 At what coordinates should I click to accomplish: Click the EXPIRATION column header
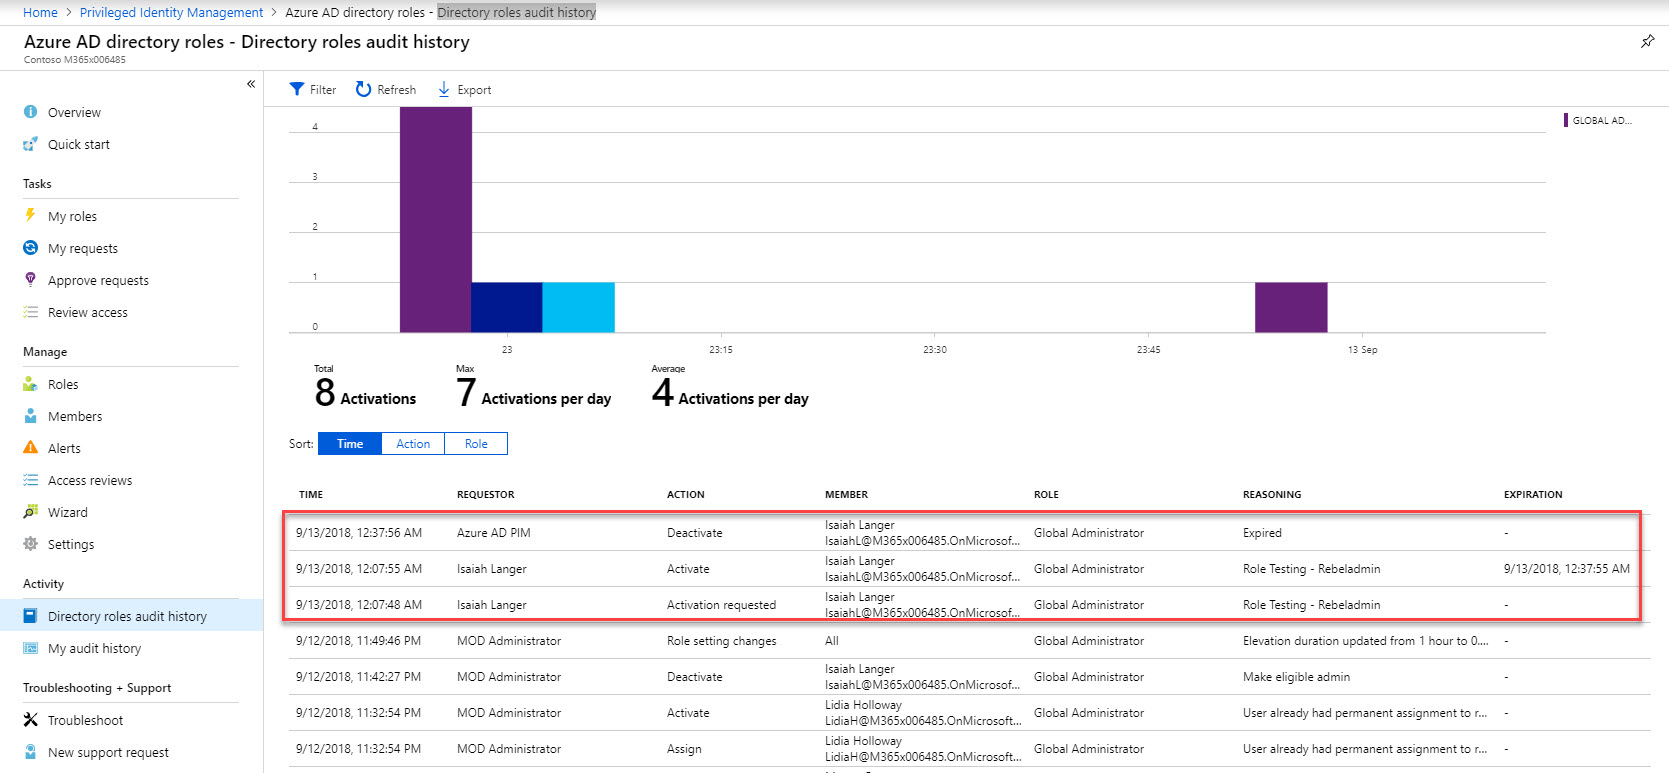1533,494
